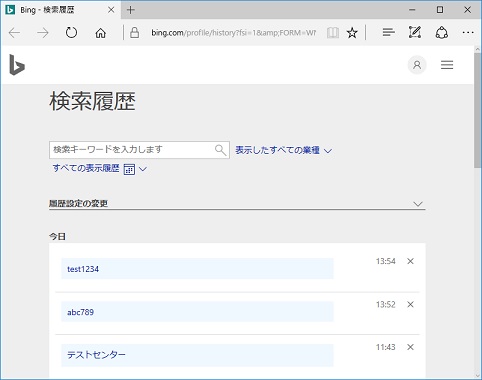This screenshot has height=380, width=482.
Task: Minimize the browser window
Action: point(412,10)
